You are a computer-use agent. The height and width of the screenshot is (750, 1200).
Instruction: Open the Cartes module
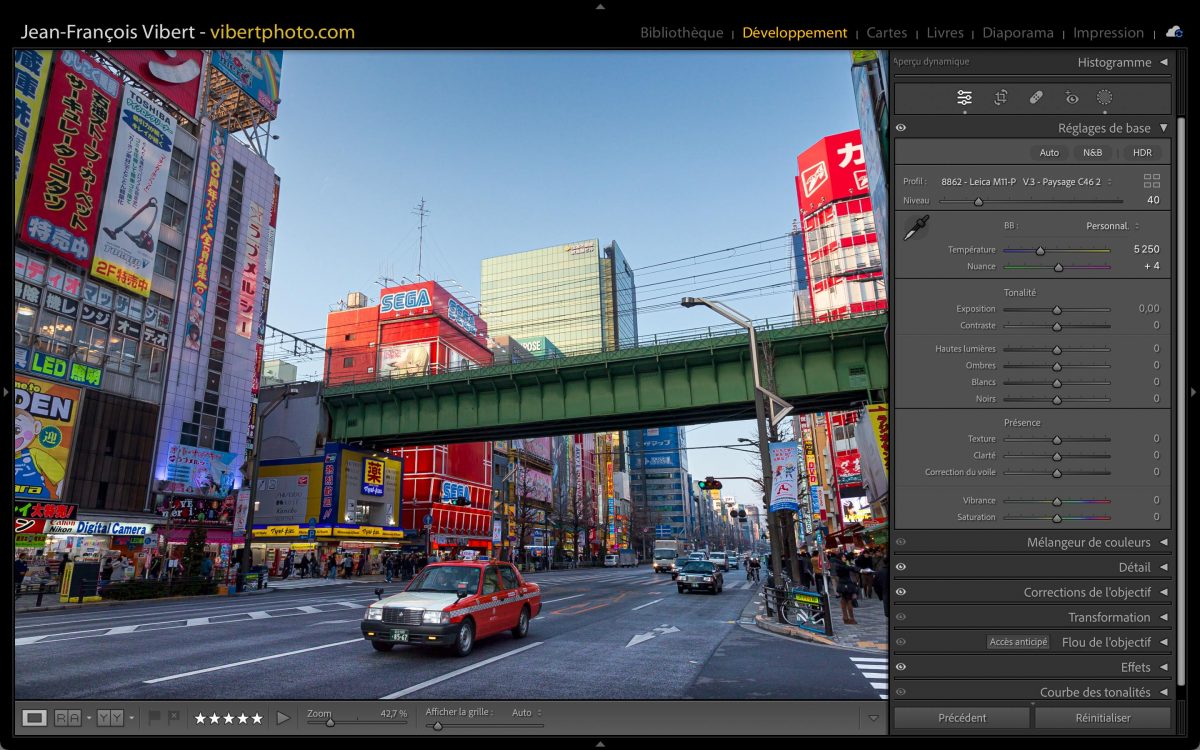point(886,33)
